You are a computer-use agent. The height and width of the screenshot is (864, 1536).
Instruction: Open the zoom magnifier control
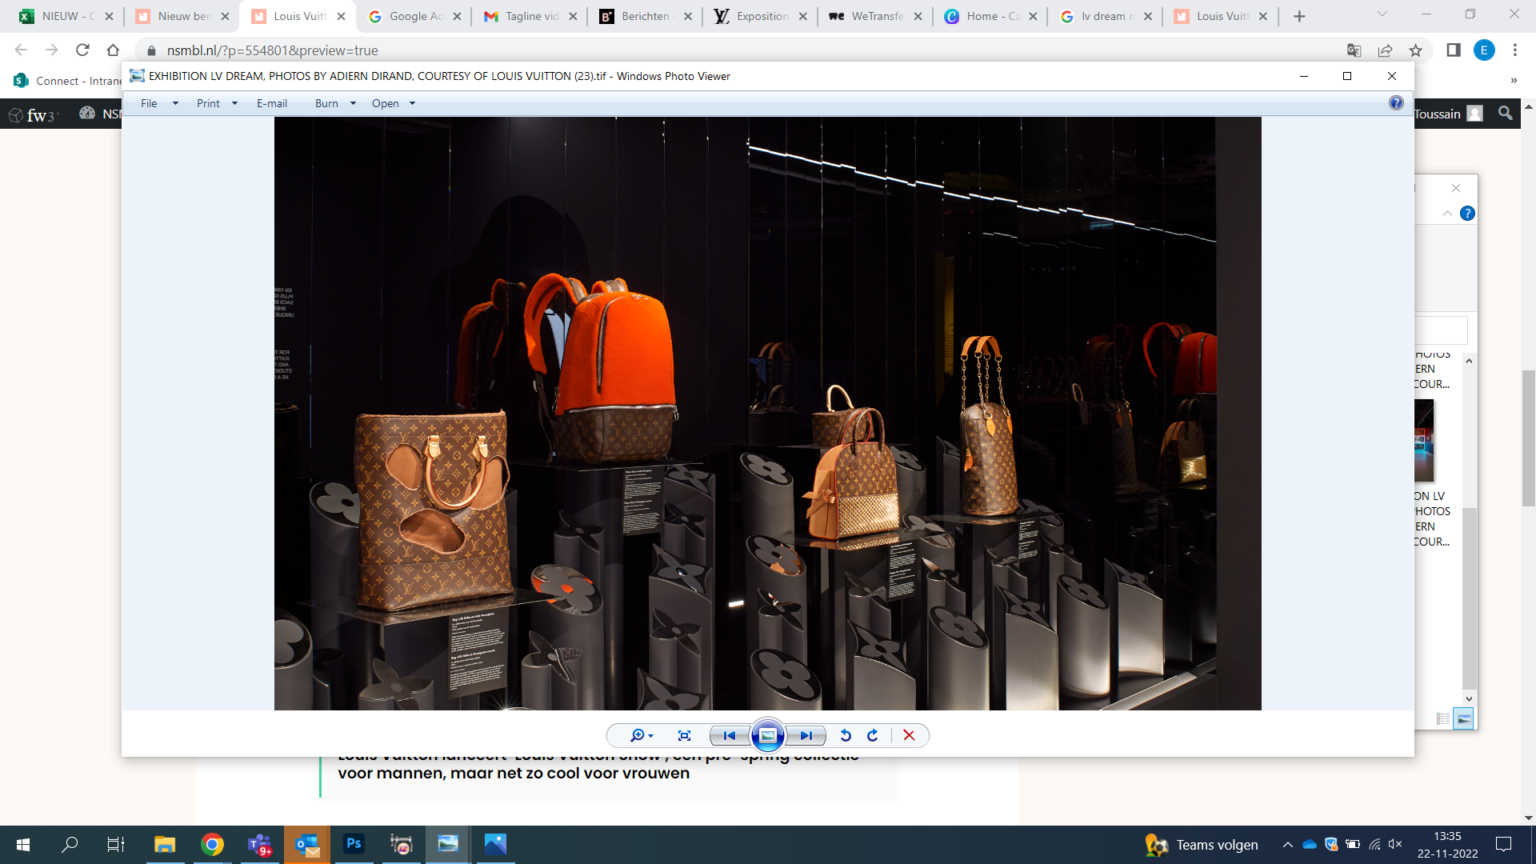point(641,736)
